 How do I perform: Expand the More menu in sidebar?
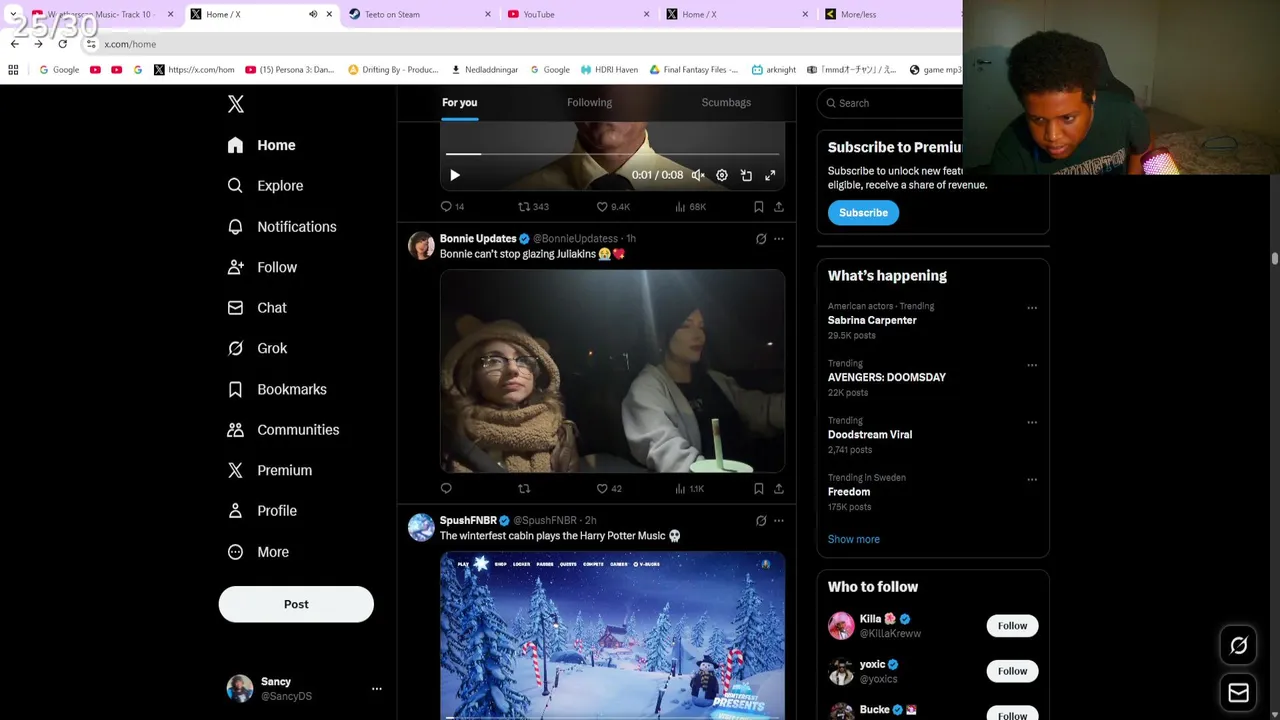tap(258, 552)
